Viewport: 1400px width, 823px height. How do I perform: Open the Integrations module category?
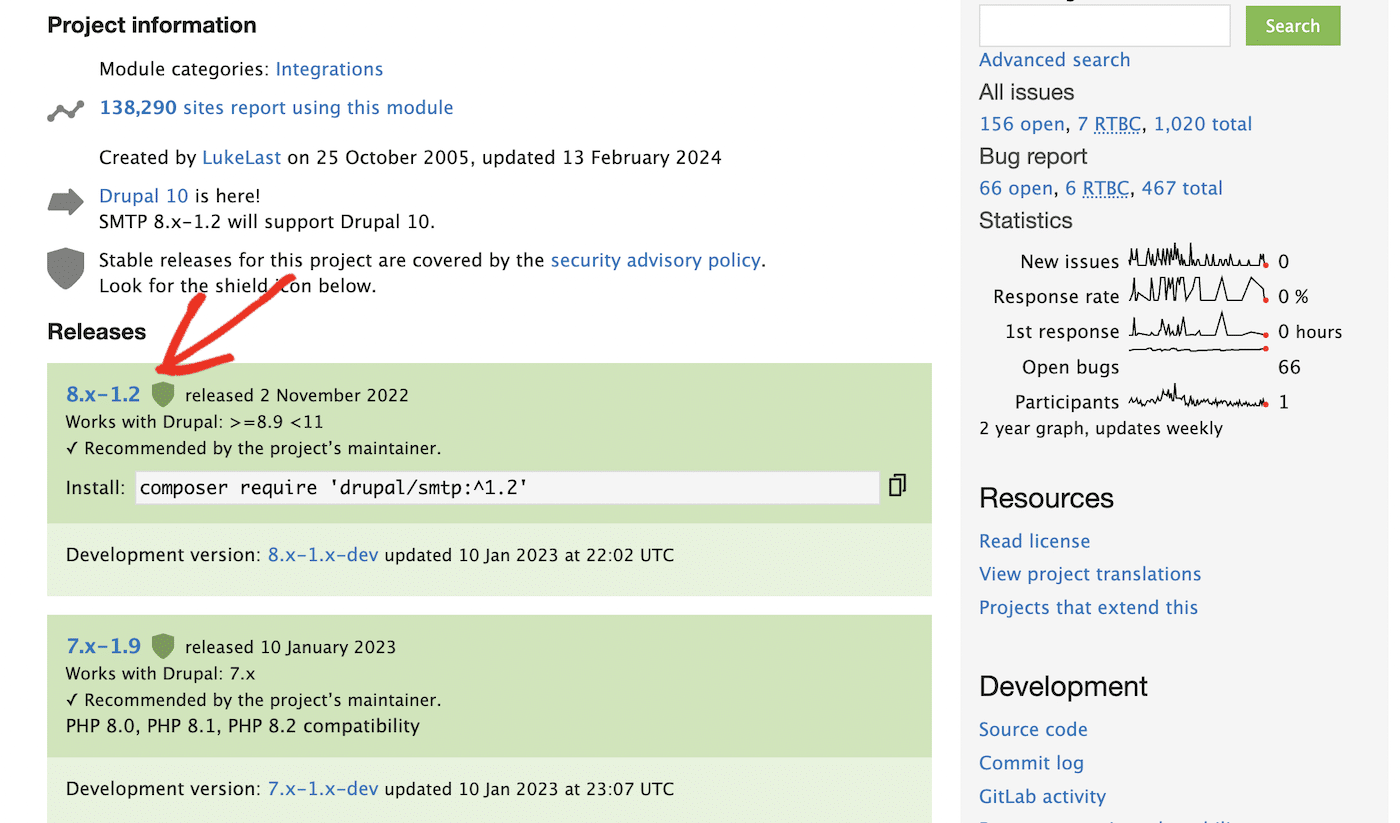point(329,69)
